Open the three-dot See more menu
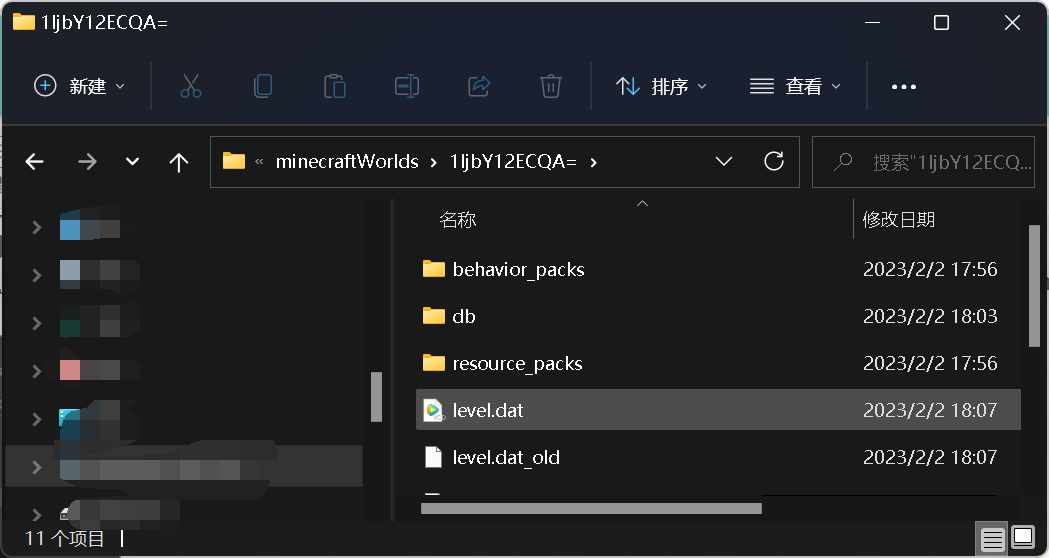The image size is (1049, 558). pyautogui.click(x=904, y=86)
